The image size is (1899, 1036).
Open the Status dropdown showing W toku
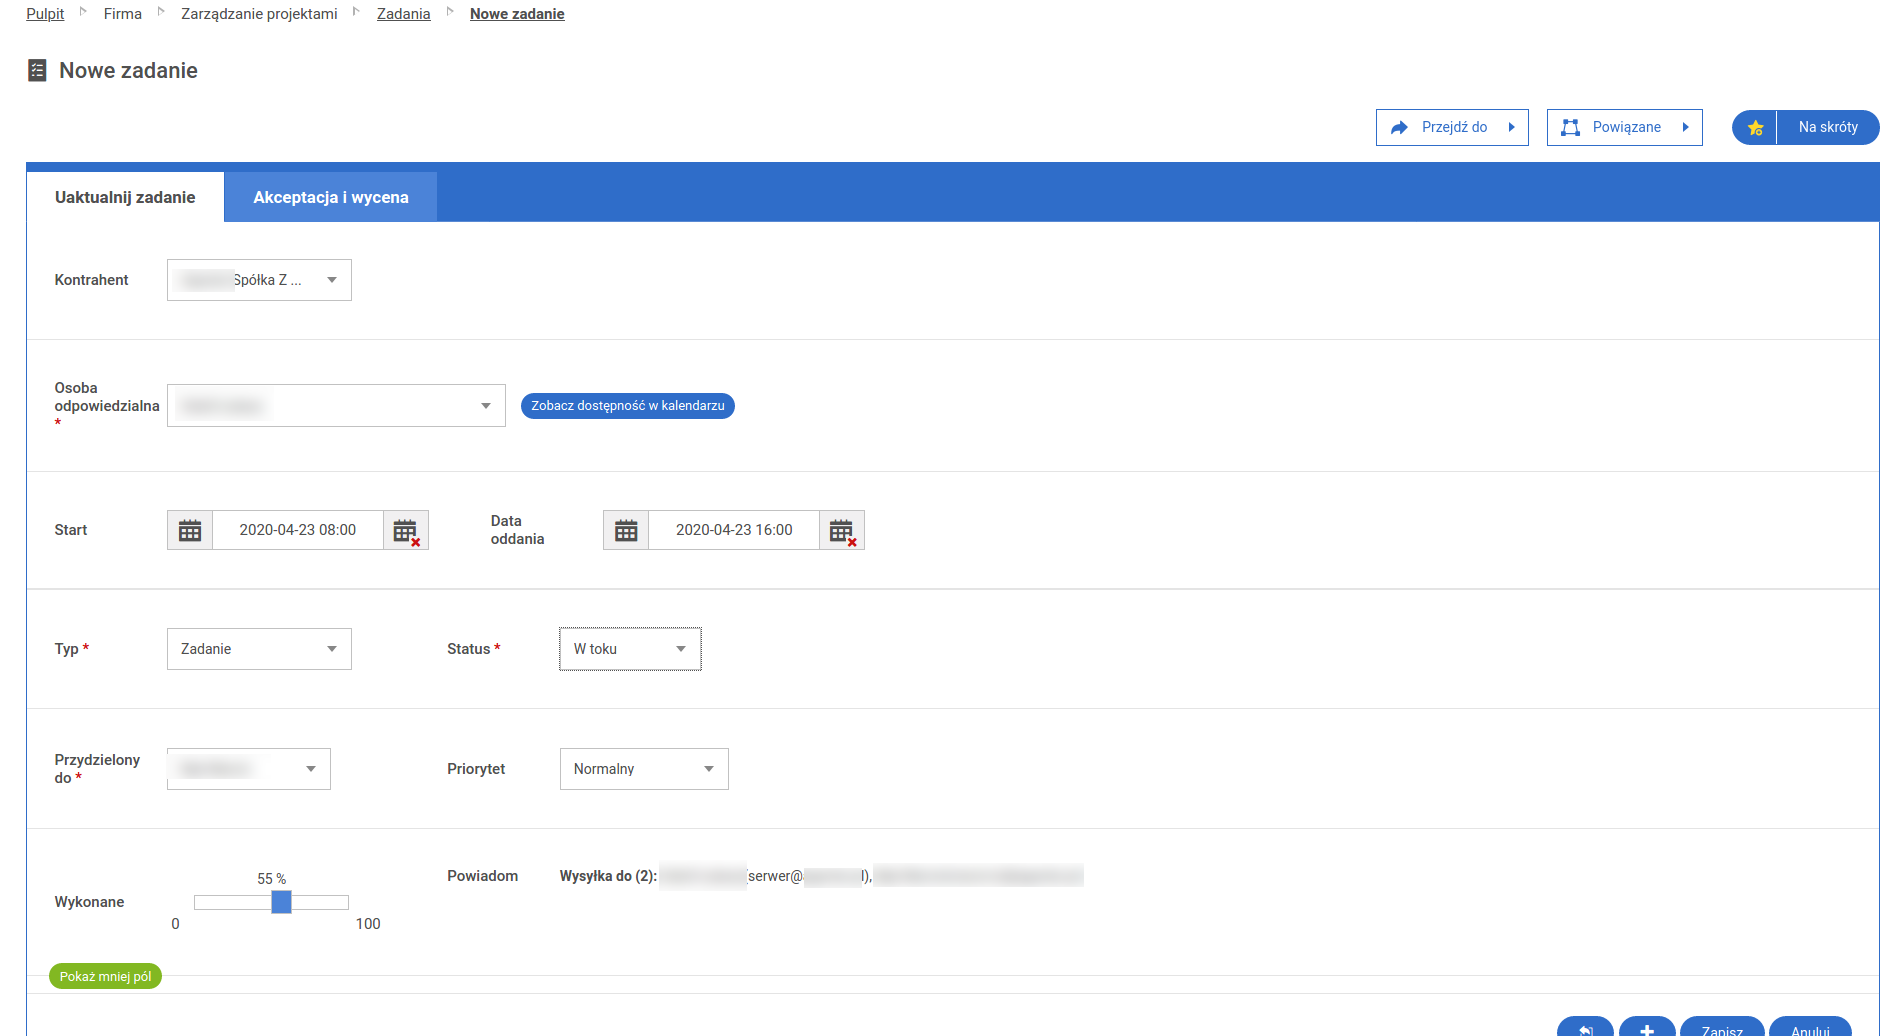pos(680,649)
